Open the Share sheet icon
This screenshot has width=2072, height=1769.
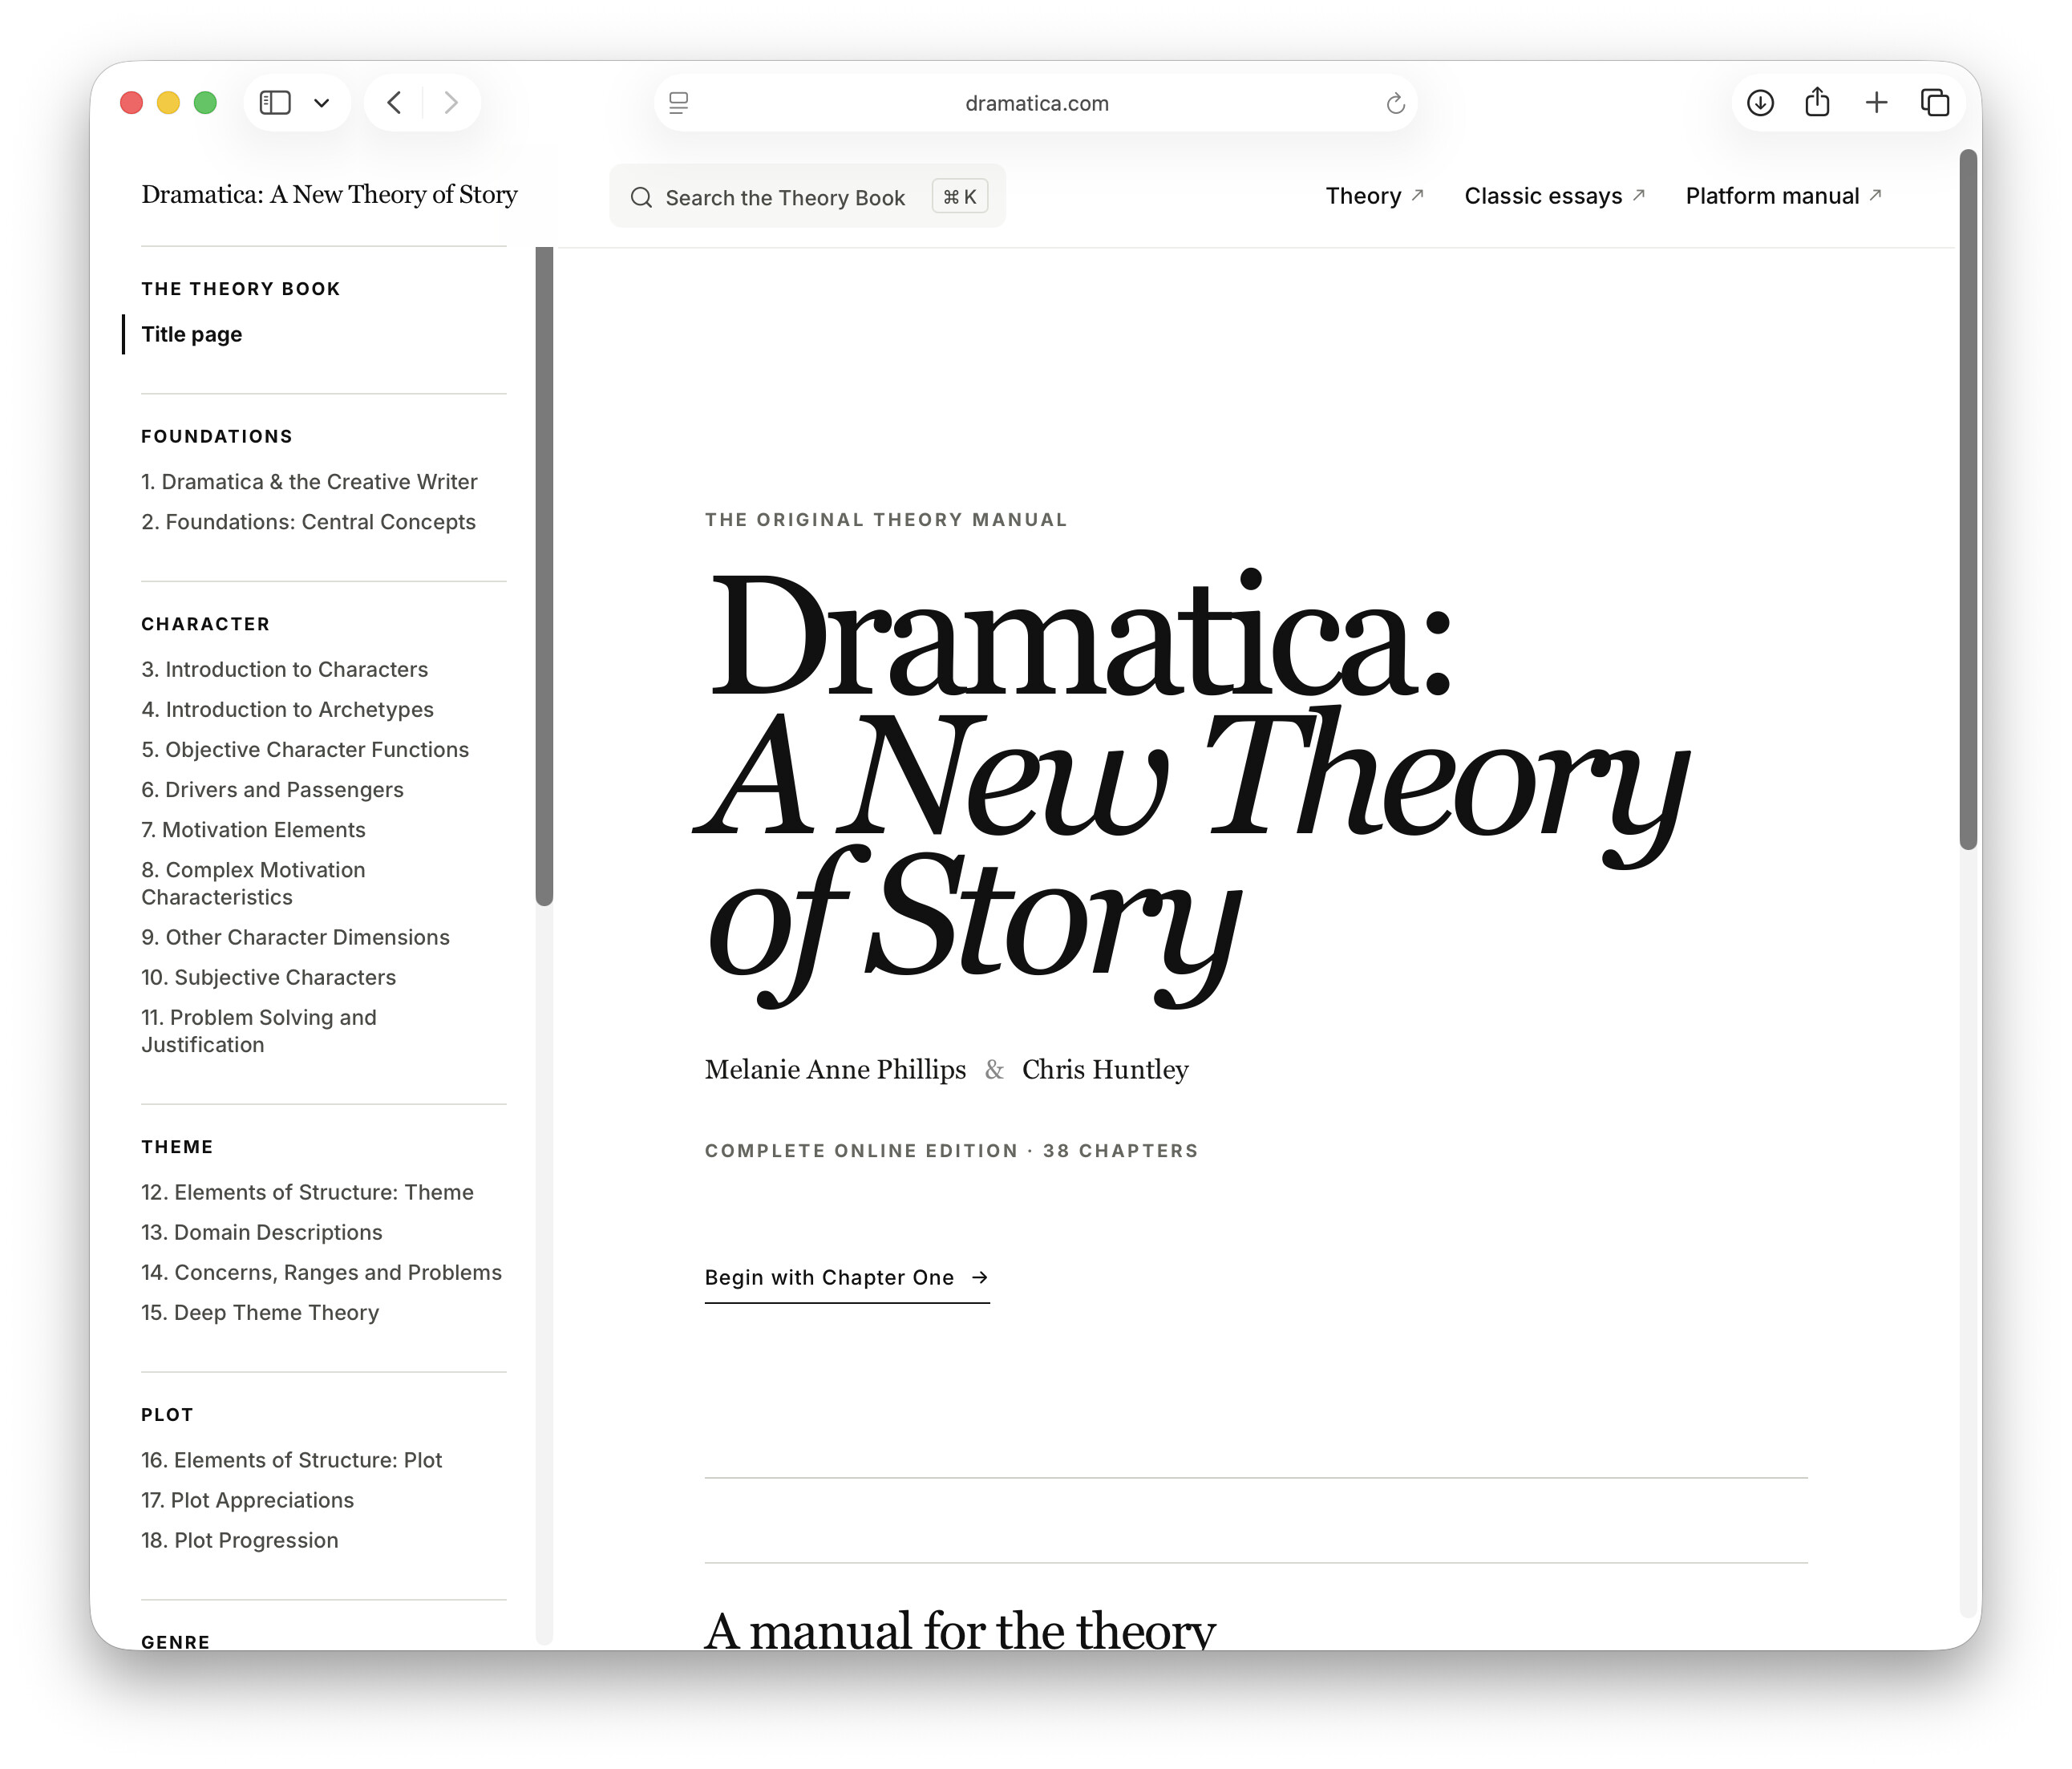tap(1818, 102)
